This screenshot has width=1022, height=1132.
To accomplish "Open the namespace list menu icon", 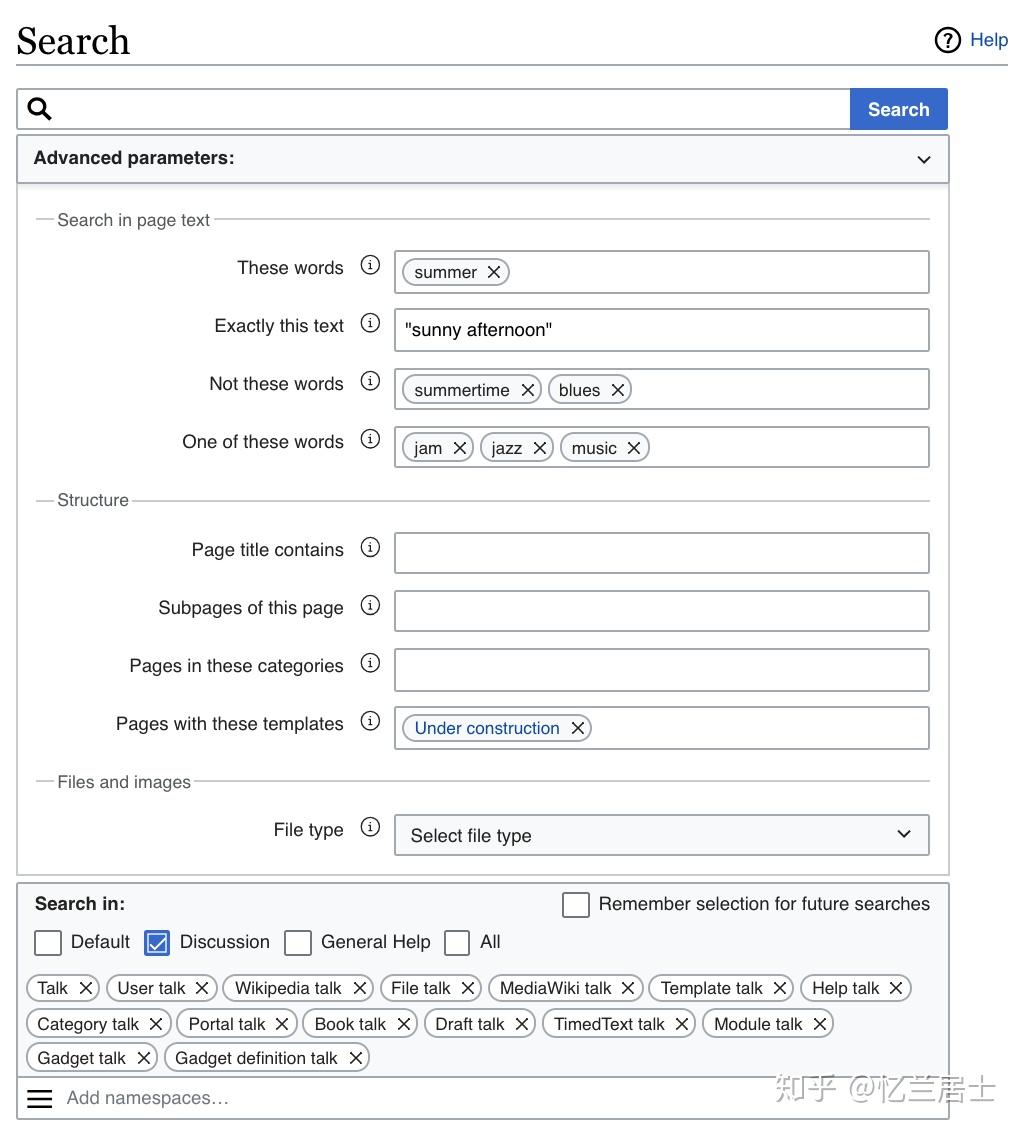I will pos(40,1098).
